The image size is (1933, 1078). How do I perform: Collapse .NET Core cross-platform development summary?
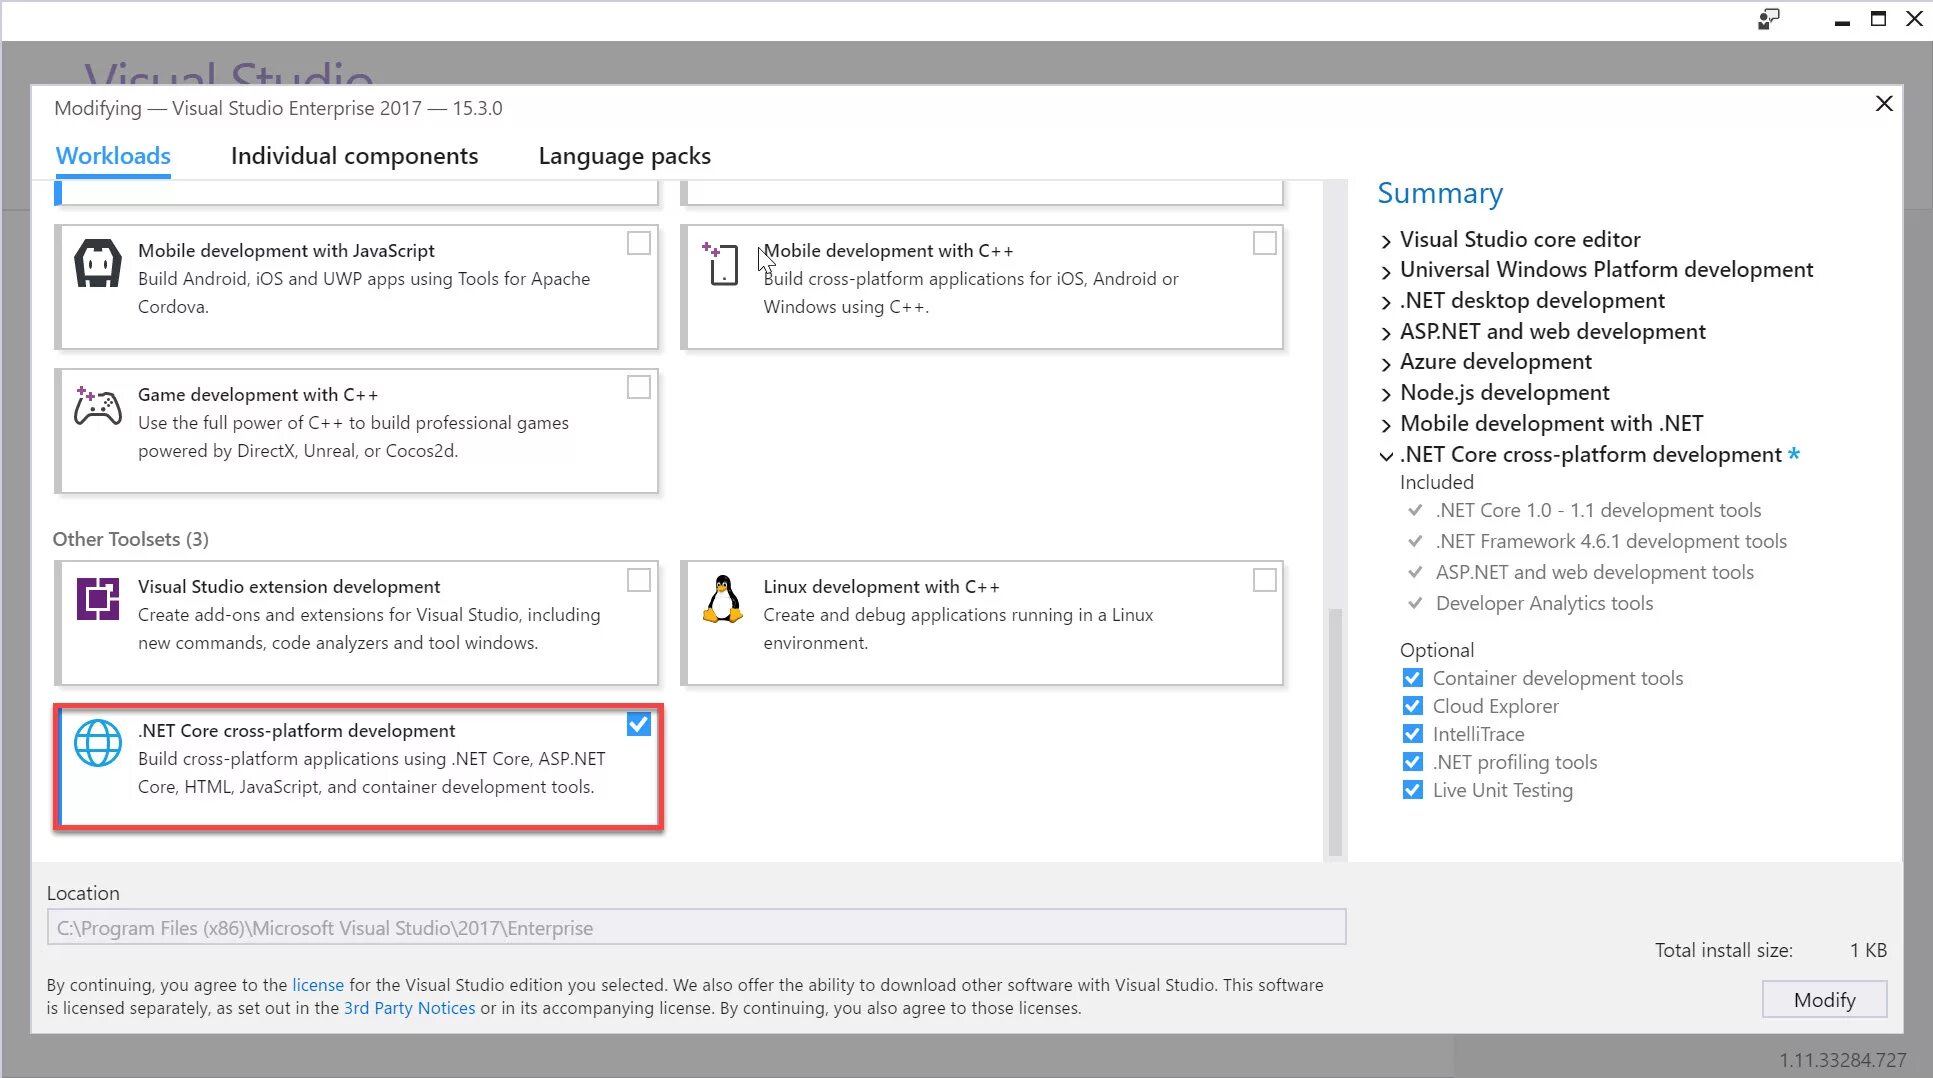click(1386, 456)
